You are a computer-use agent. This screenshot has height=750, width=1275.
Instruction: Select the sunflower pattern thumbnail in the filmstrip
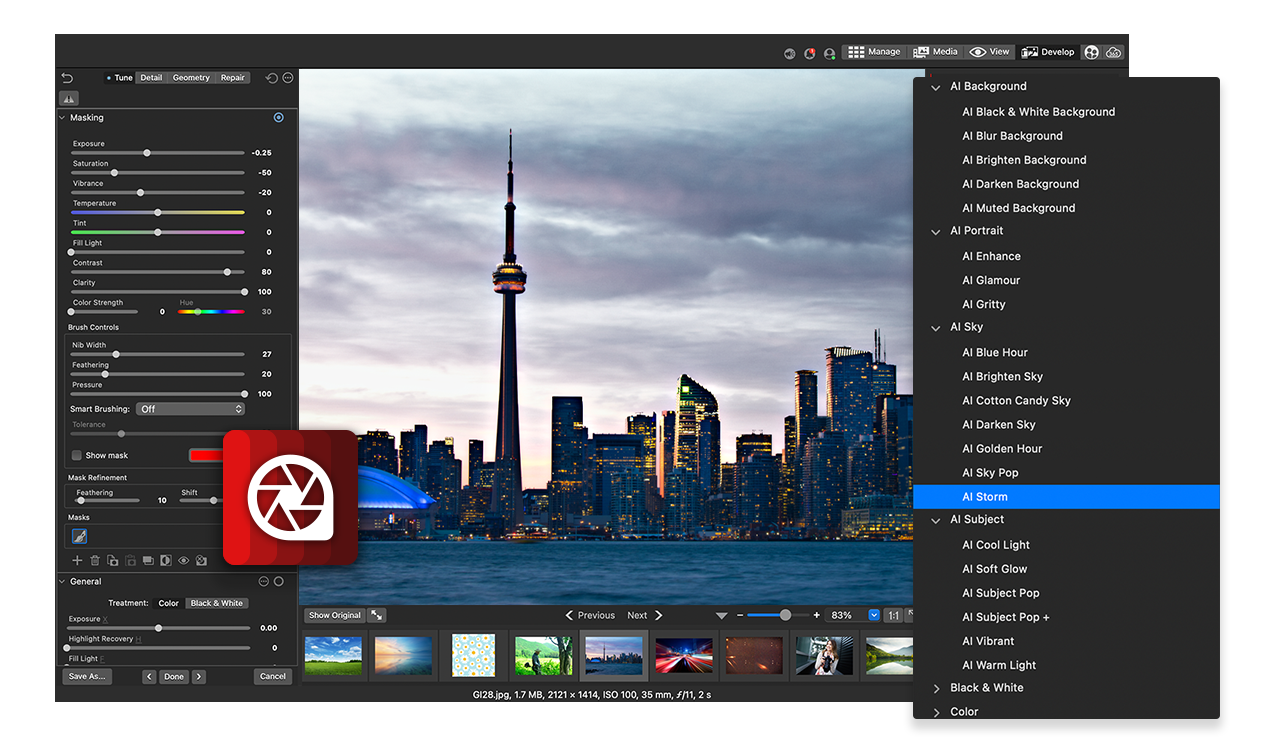tap(473, 655)
